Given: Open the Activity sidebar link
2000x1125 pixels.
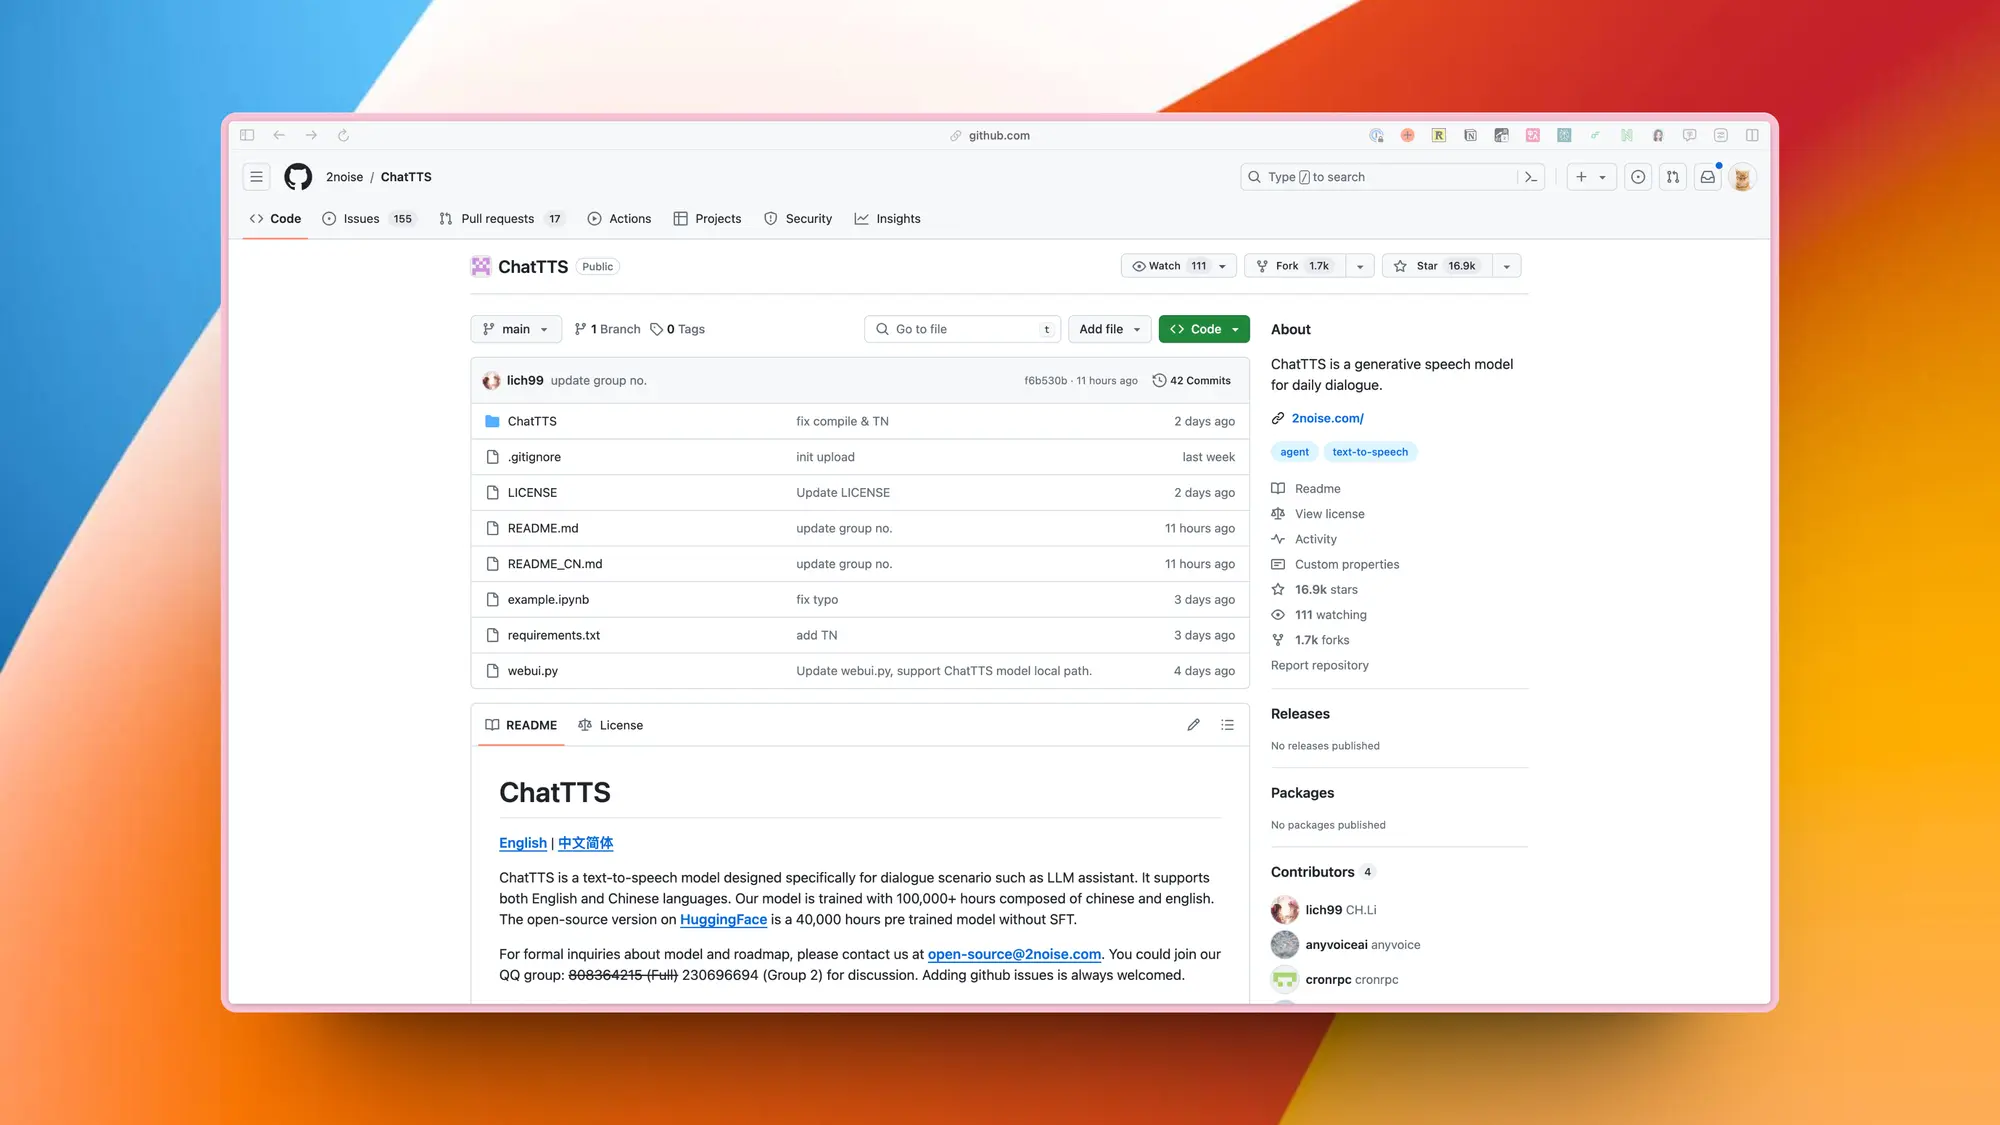Looking at the screenshot, I should tap(1315, 539).
